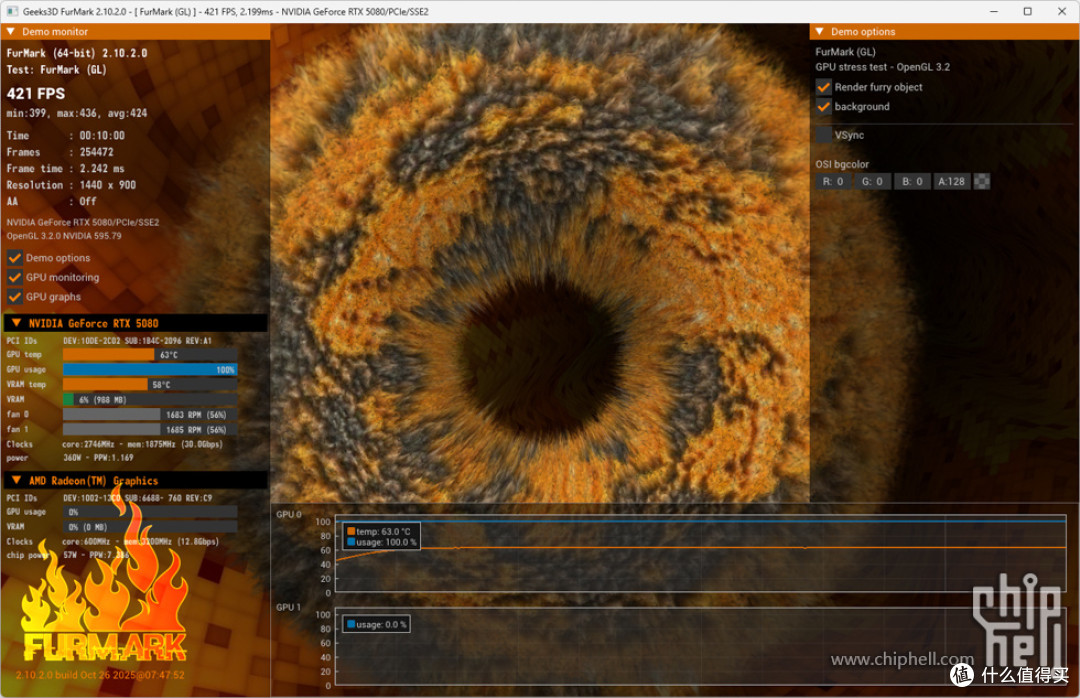Click the blue usage legend square in GPU 1
This screenshot has height=698, width=1080.
(x=351, y=624)
